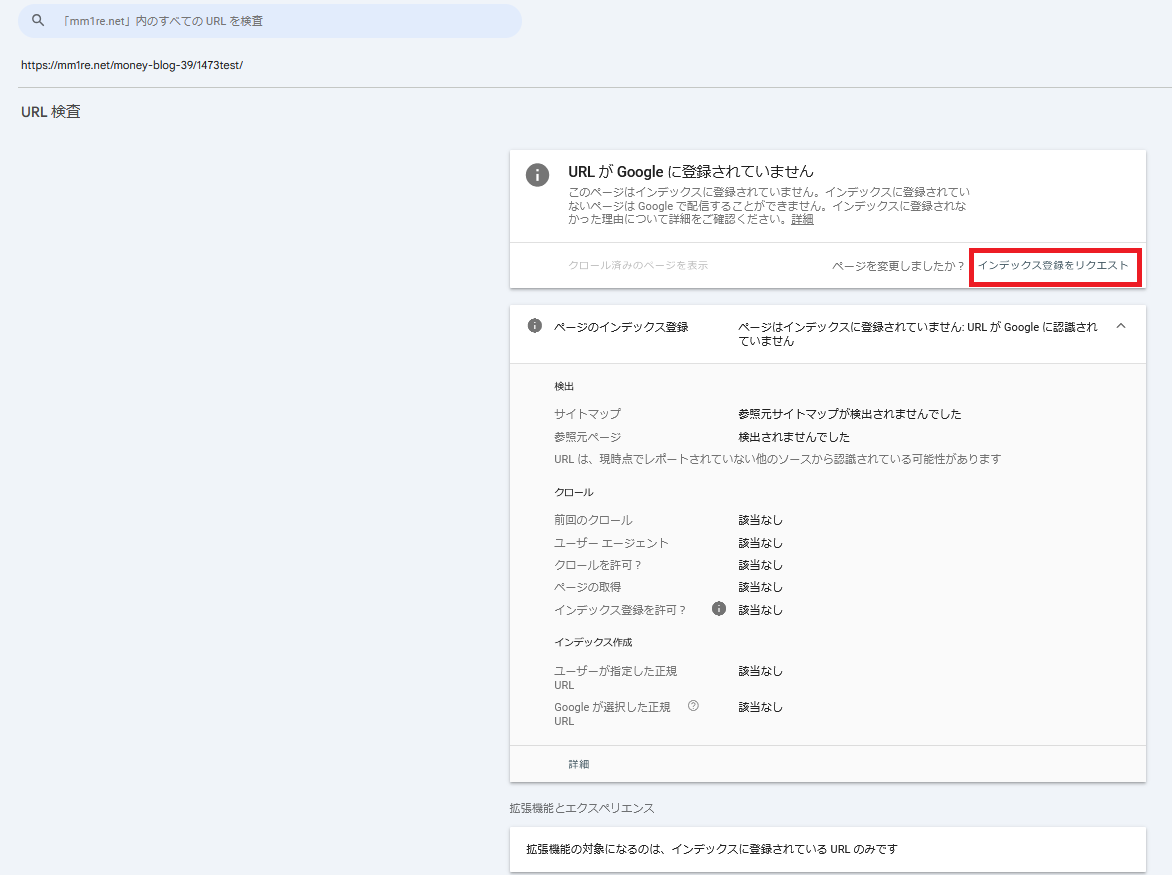Click 詳細 at the bottom of the indexing card
The height and width of the screenshot is (875, 1172).
pyautogui.click(x=579, y=764)
